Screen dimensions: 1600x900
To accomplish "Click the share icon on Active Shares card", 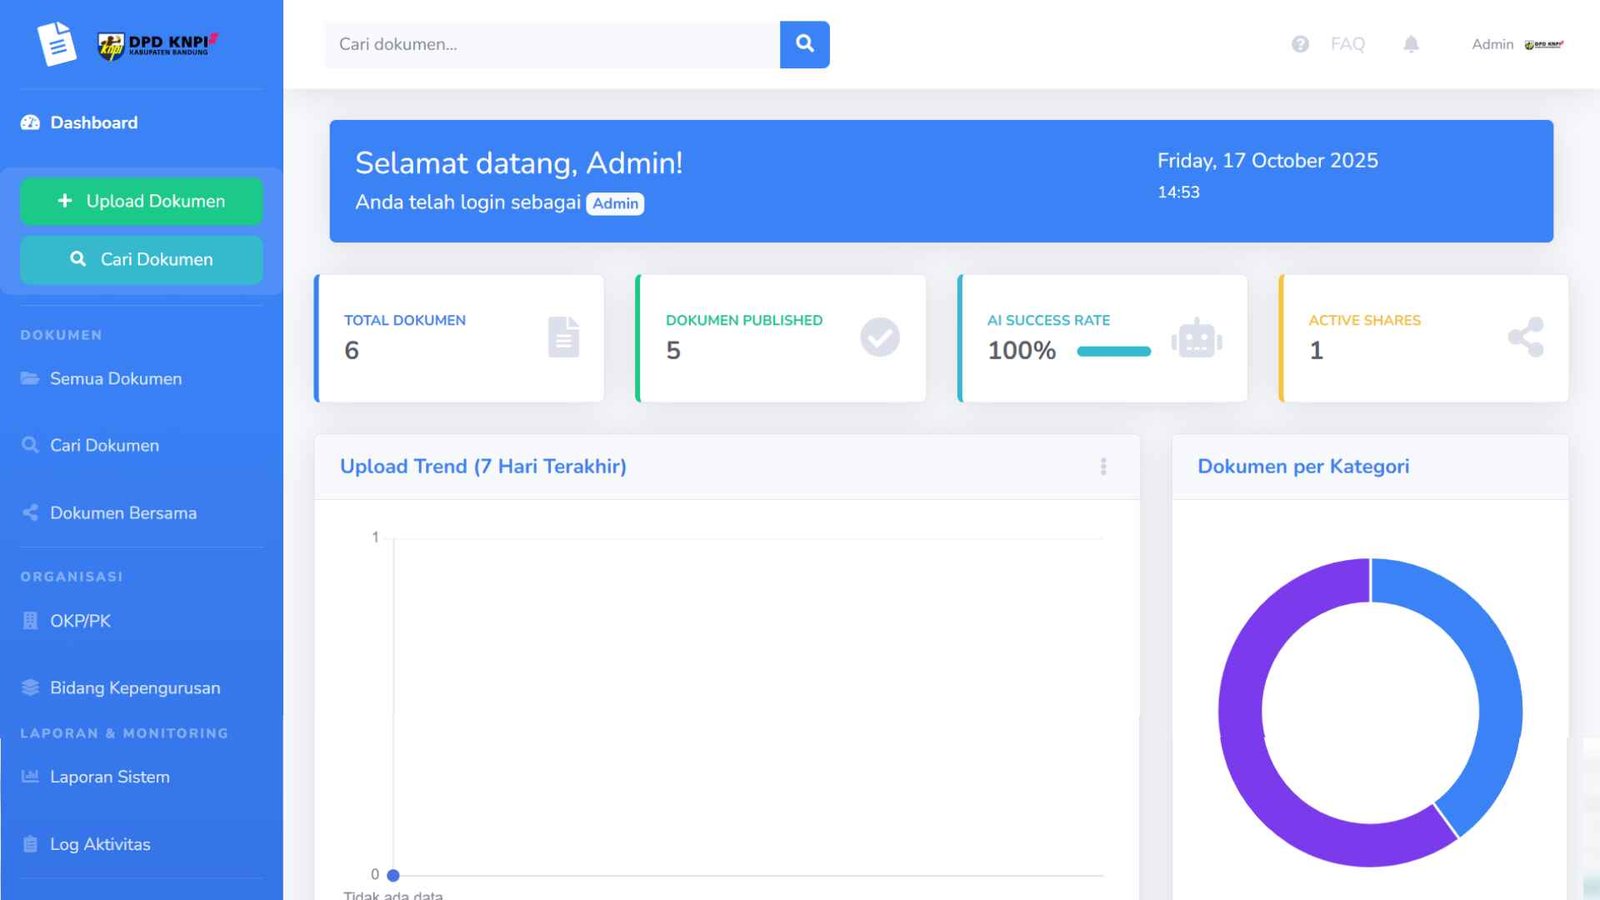I will pyautogui.click(x=1524, y=338).
